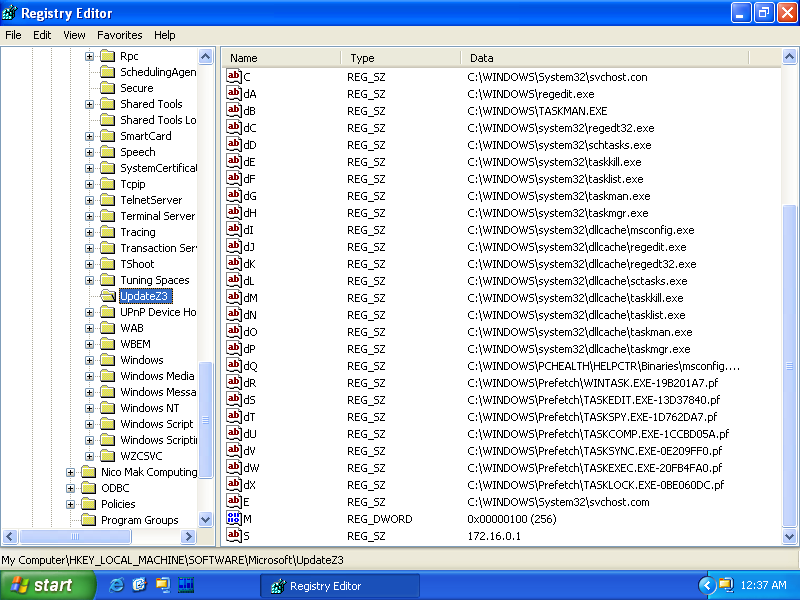Sort values by the Name column header
The image size is (800, 600).
(281, 58)
